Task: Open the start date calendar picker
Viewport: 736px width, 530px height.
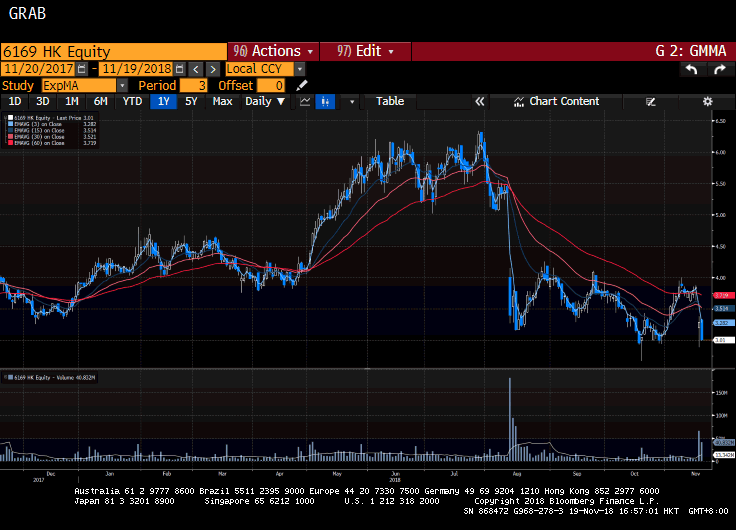Action: point(82,69)
